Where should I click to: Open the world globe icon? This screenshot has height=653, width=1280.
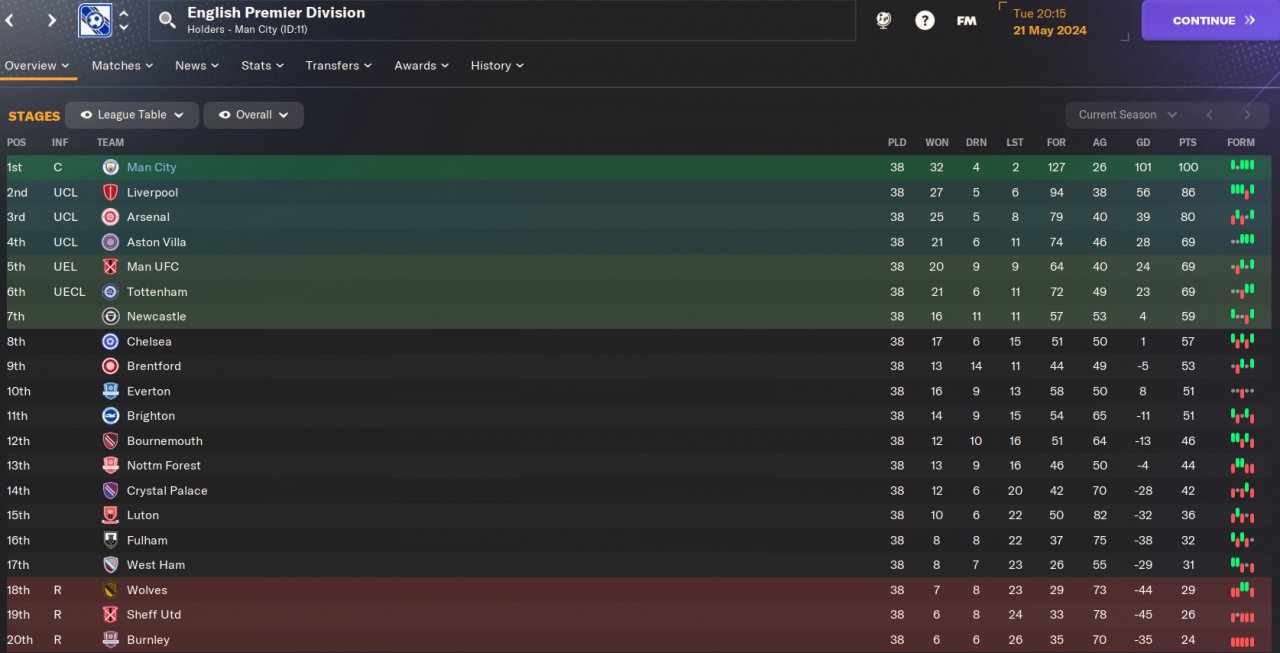(x=883, y=20)
